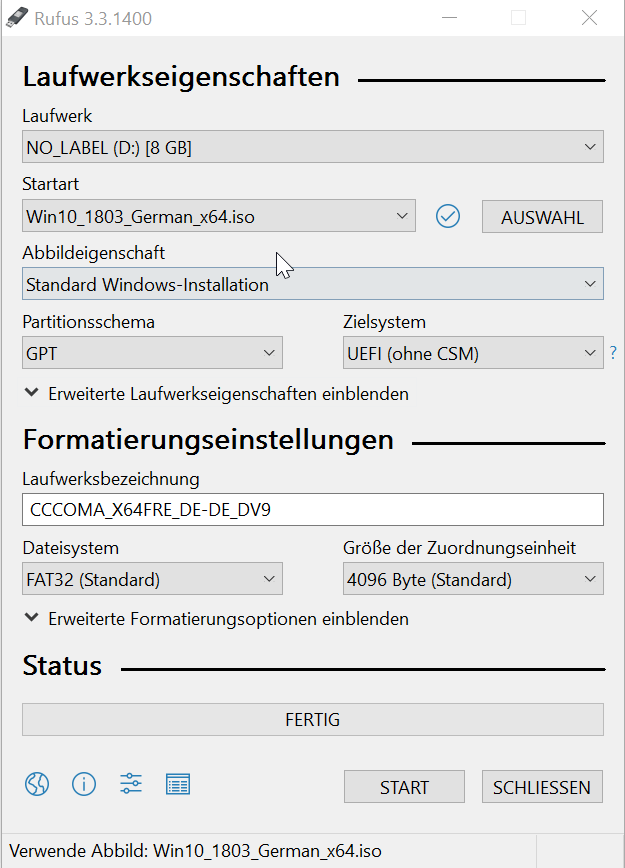Open the Abbildeigenschaft dropdown

313,284
